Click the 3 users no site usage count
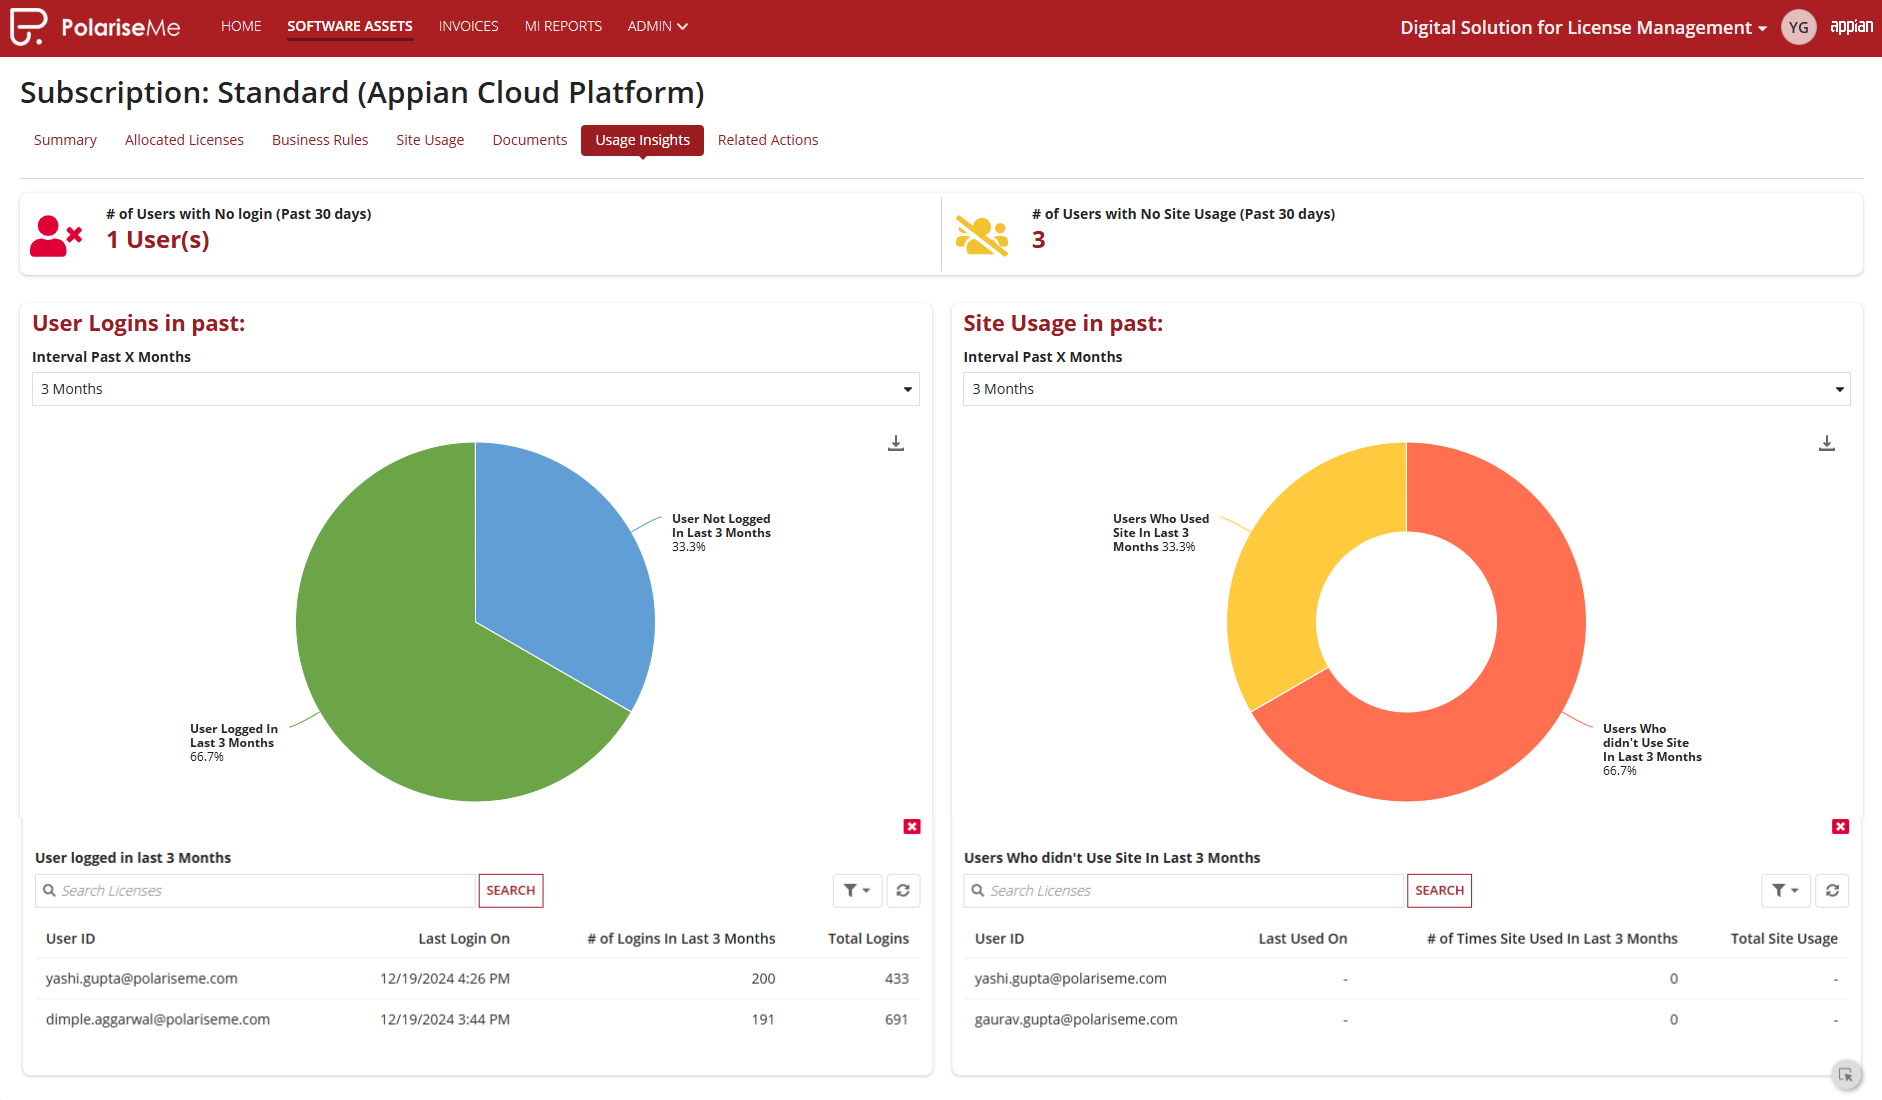This screenshot has height=1100, width=1882. pyautogui.click(x=1039, y=240)
